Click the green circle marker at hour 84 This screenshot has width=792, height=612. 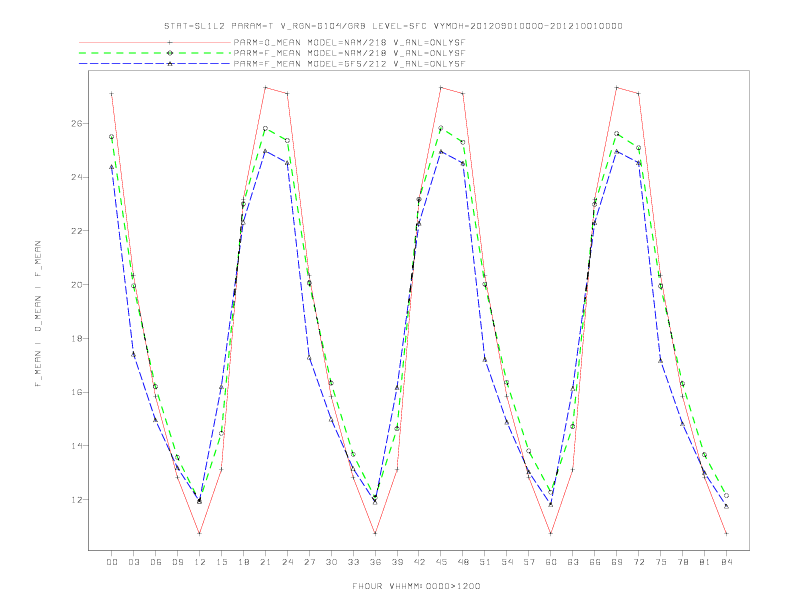click(726, 496)
